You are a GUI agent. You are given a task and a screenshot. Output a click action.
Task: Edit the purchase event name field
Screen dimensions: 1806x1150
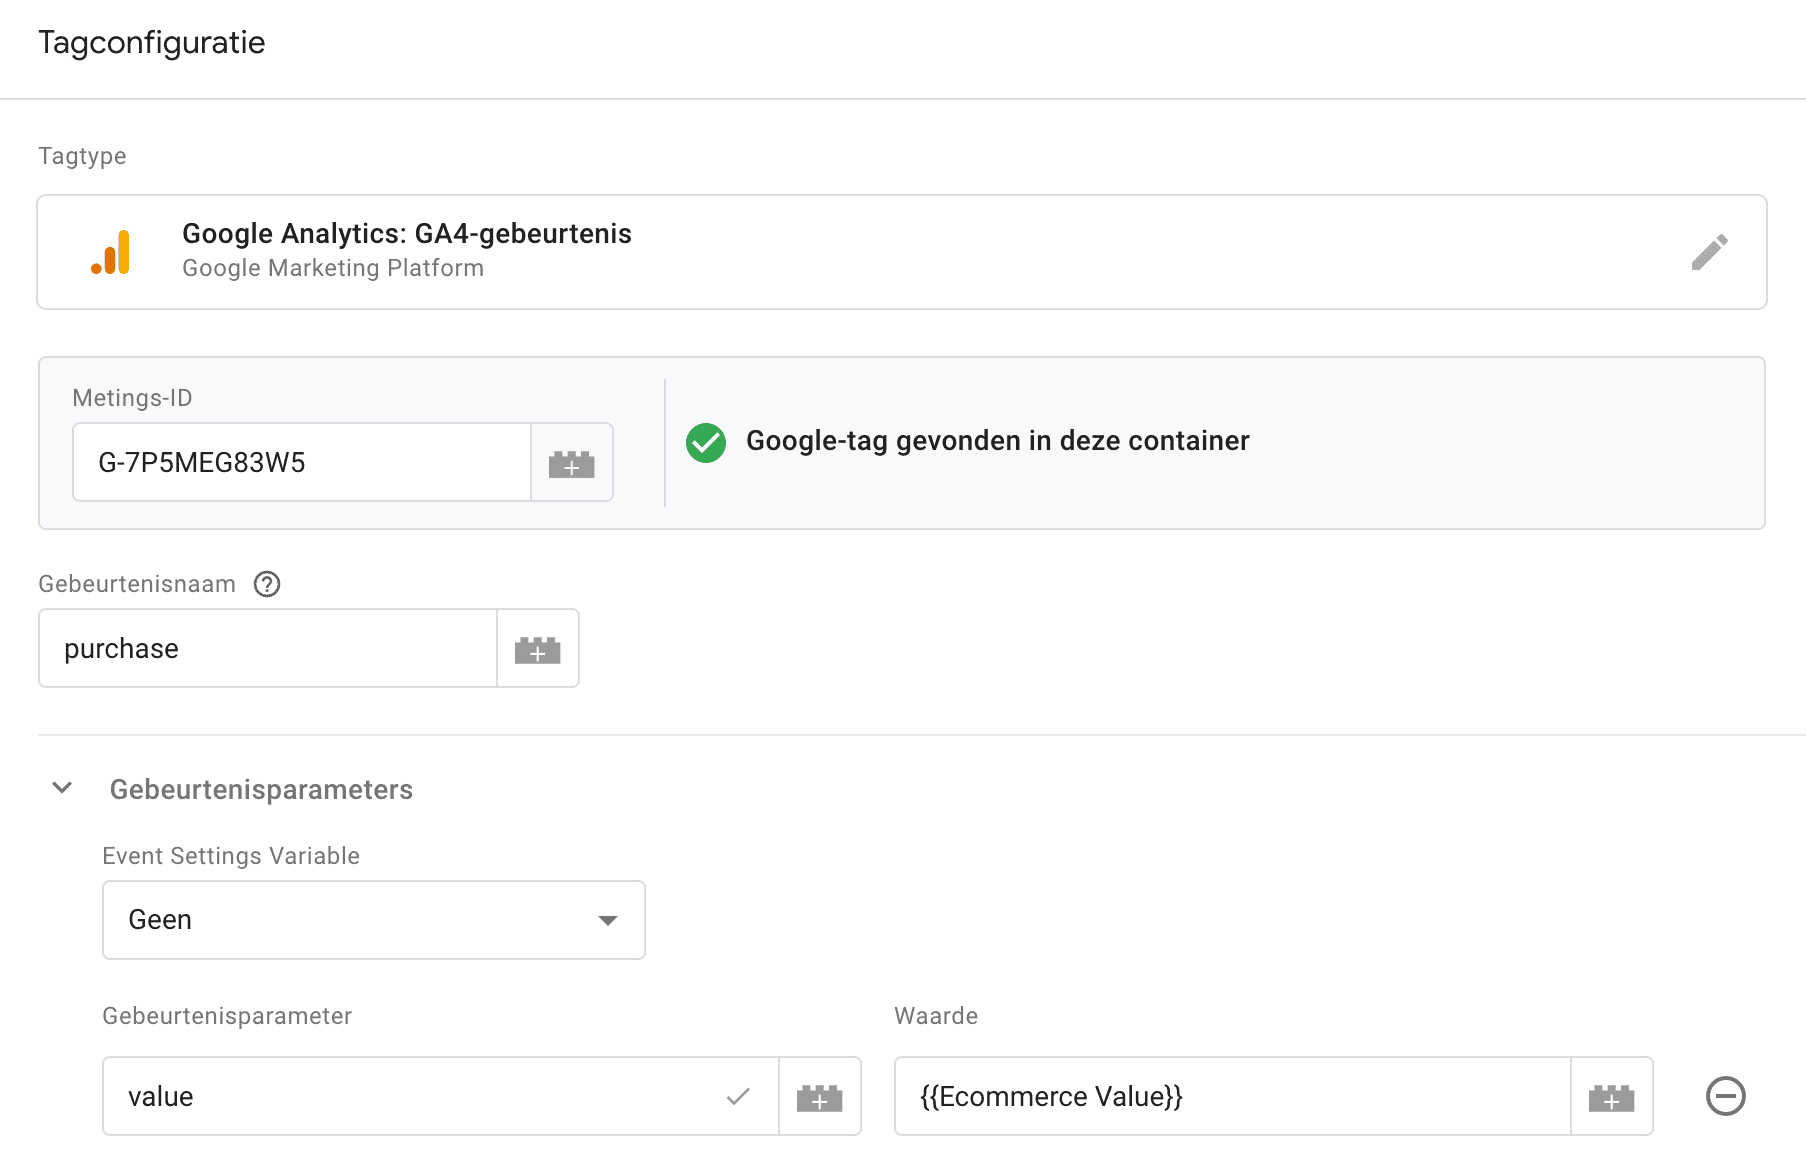(268, 649)
